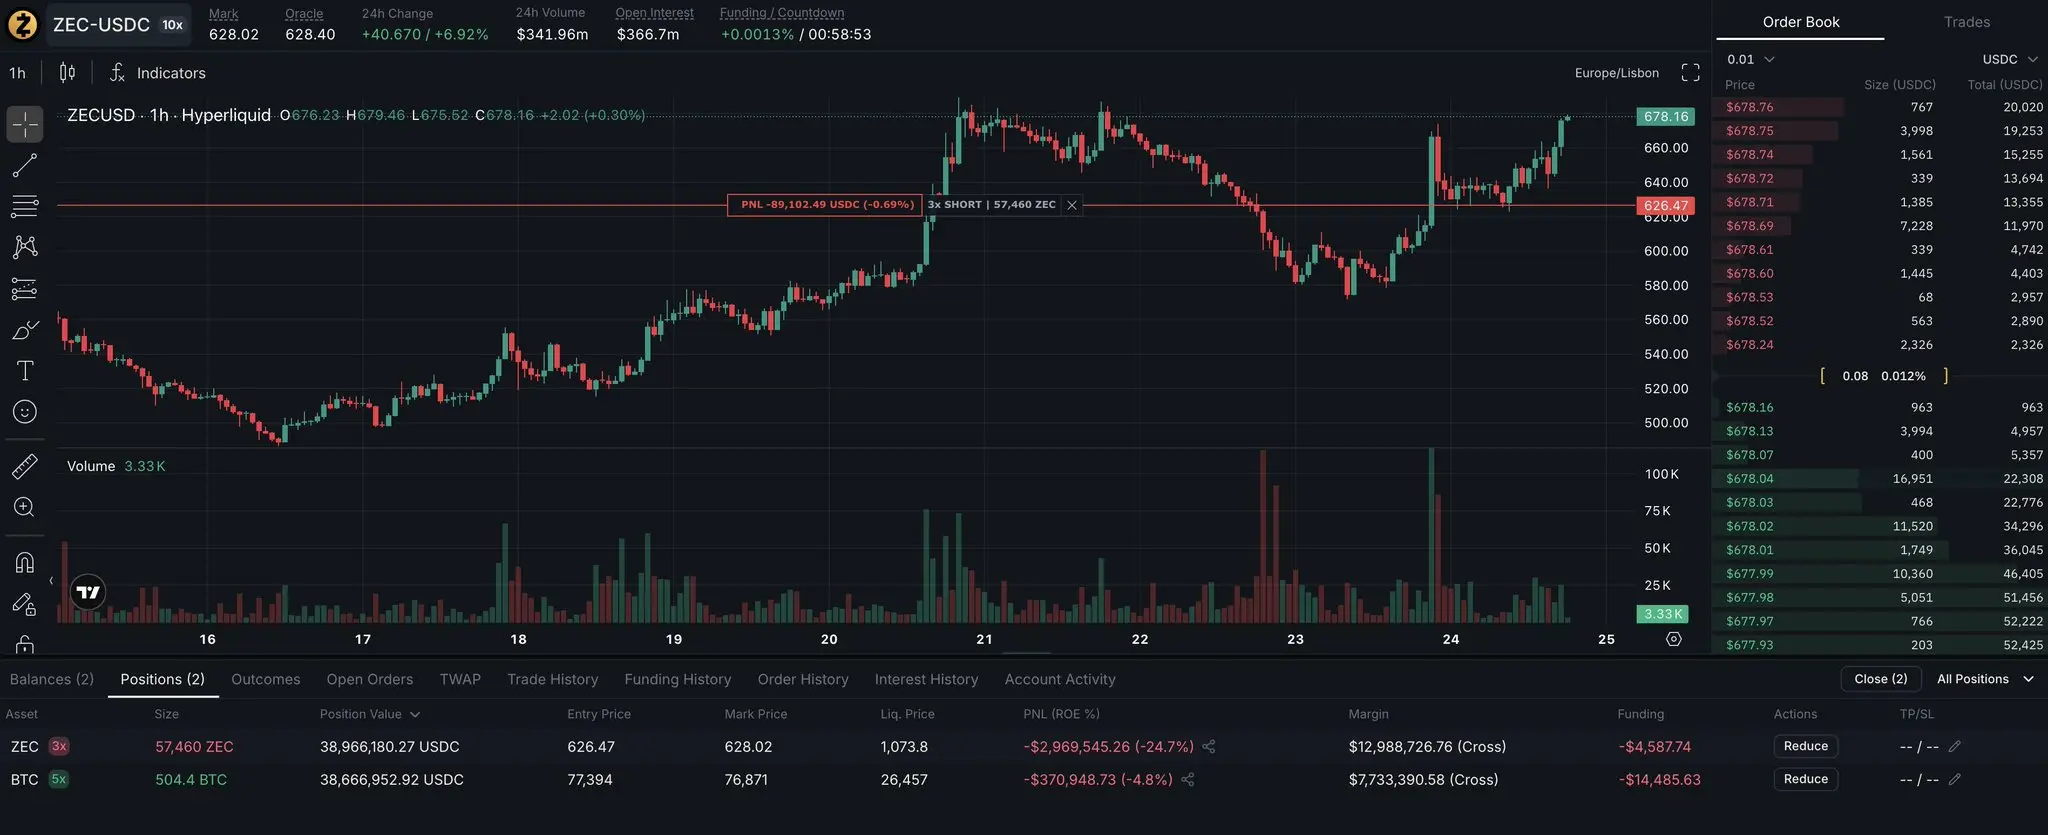
Task: Toggle stay in drawing mode pencil-lock
Action: point(25,603)
